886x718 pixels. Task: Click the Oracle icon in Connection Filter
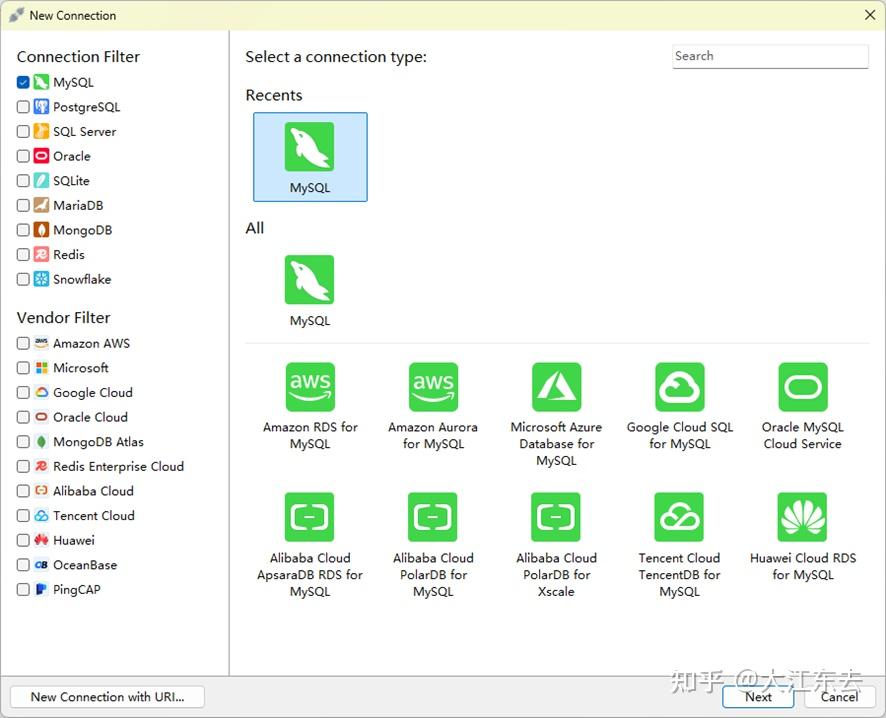(x=41, y=156)
